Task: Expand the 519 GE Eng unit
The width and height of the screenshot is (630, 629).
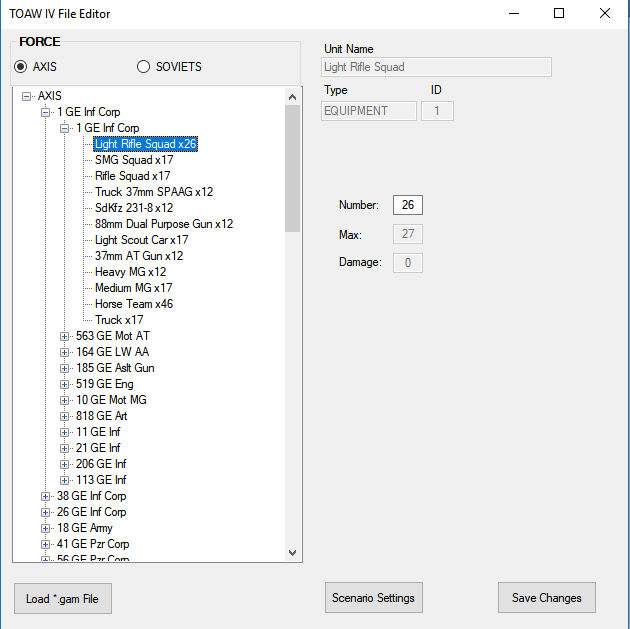Action: click(64, 384)
